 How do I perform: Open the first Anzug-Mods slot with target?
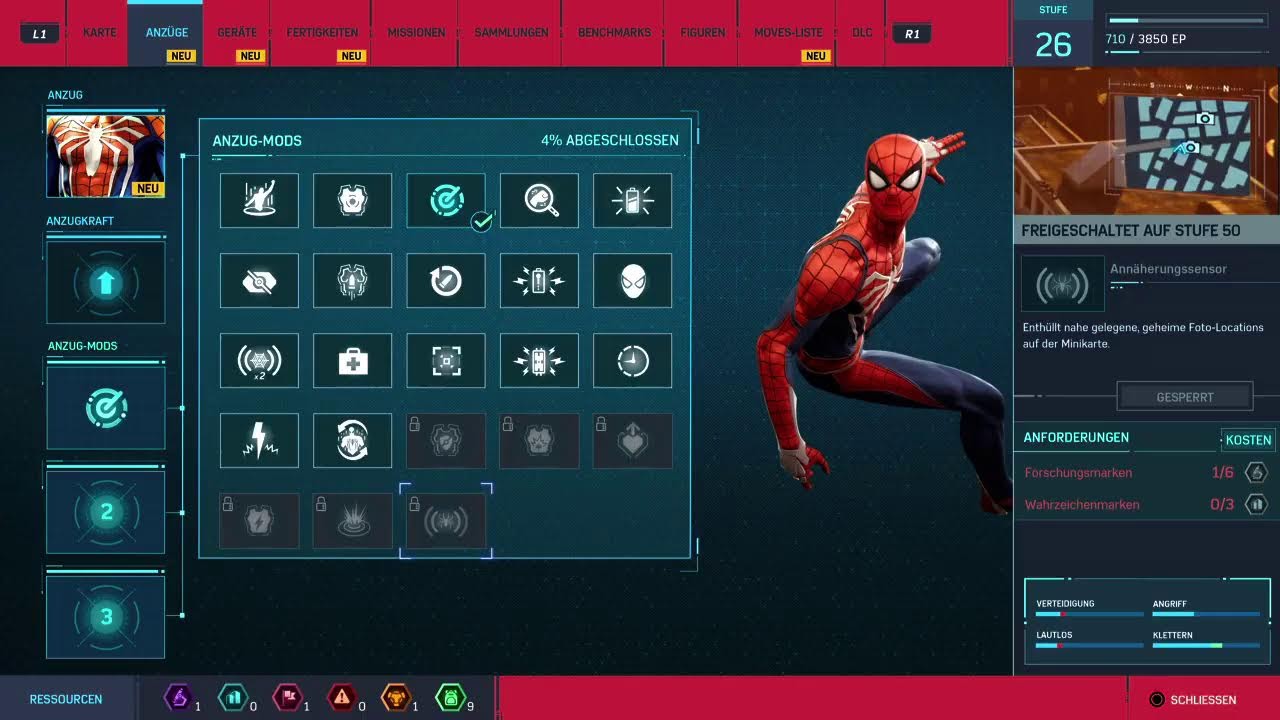pos(106,408)
